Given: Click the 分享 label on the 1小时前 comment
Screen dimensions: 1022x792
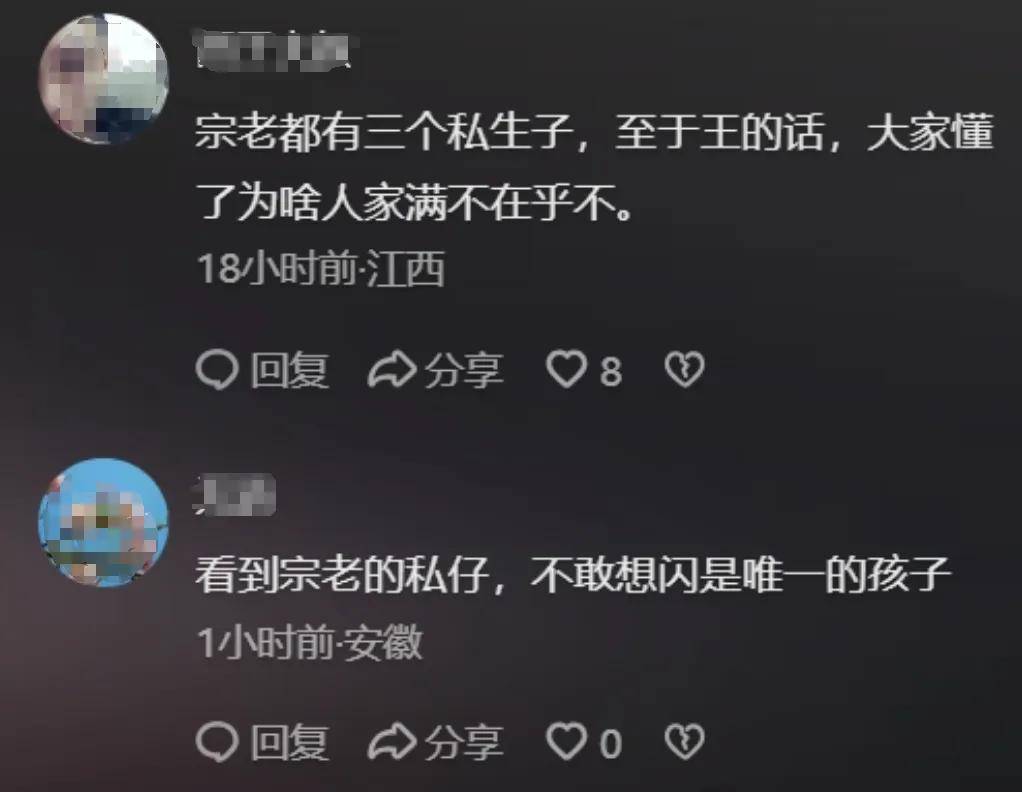Looking at the screenshot, I should click(x=464, y=742).
